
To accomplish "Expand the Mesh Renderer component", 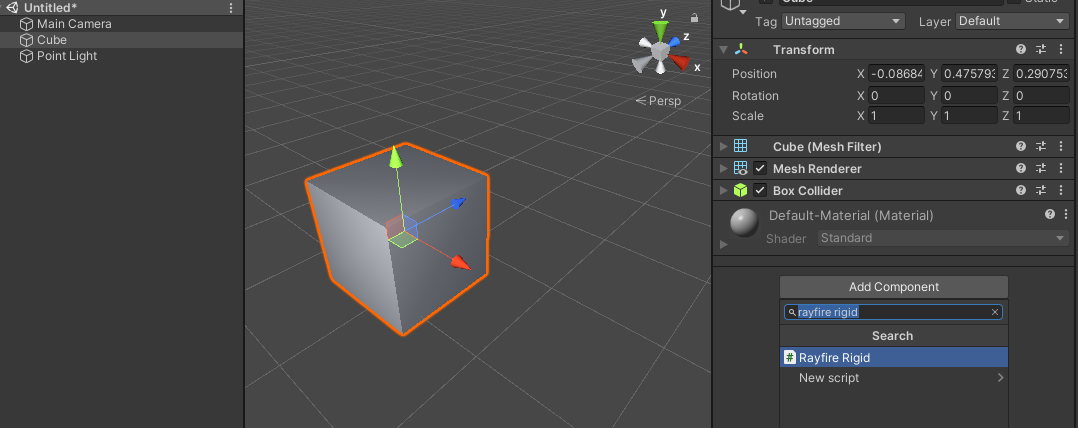I will [723, 168].
